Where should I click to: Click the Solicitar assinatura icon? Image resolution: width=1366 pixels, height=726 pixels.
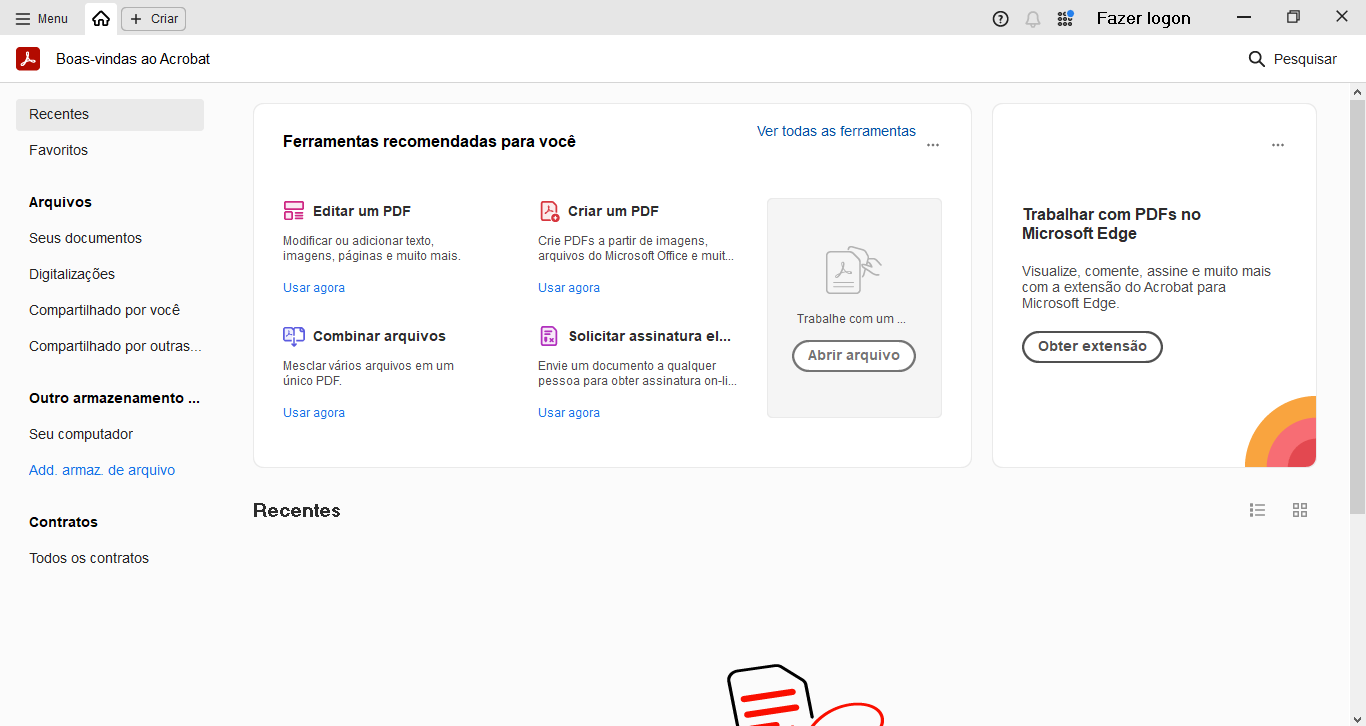549,336
